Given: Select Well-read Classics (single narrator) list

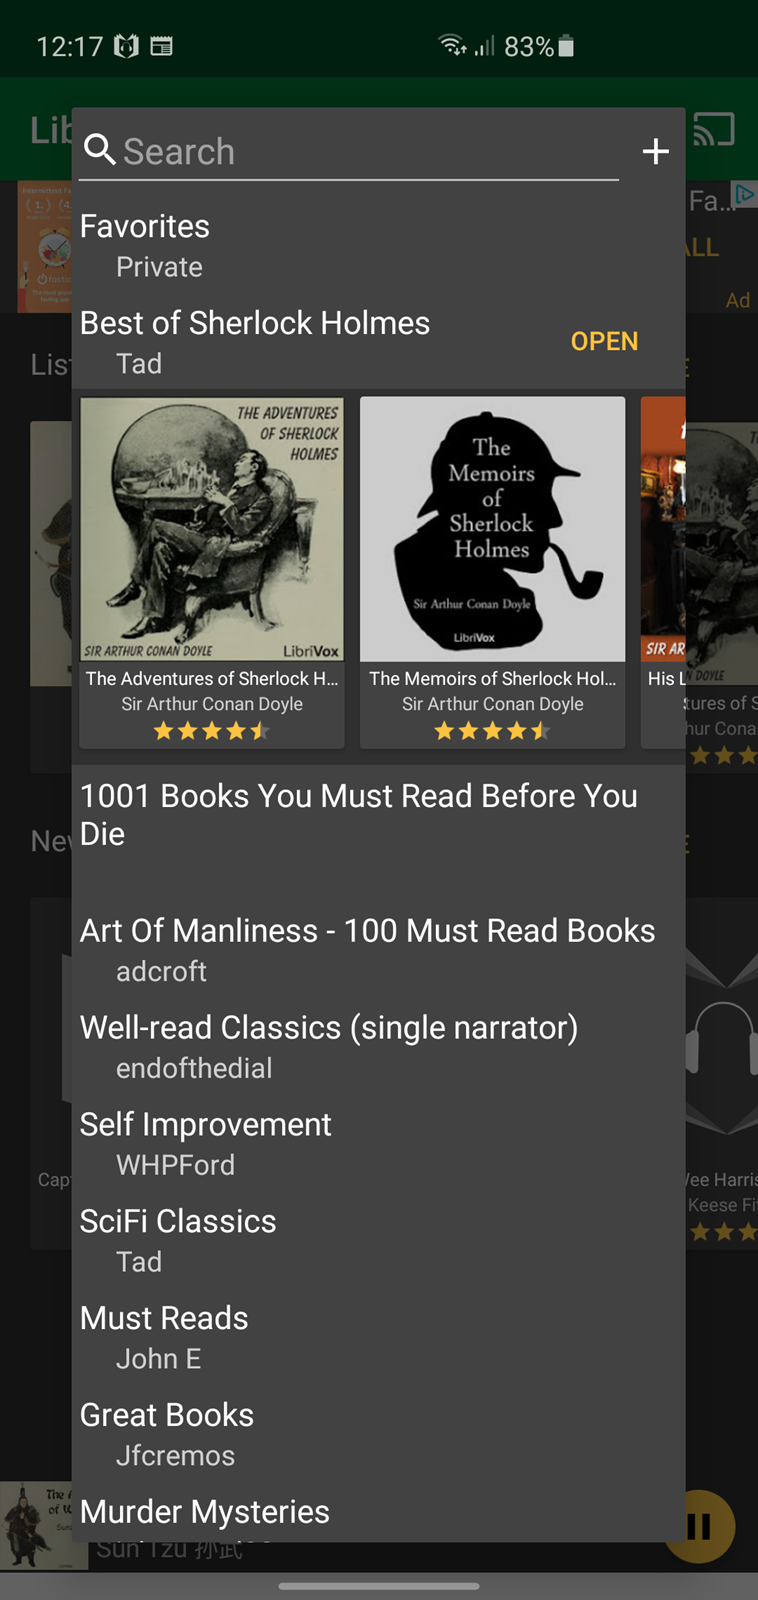Looking at the screenshot, I should (378, 1047).
